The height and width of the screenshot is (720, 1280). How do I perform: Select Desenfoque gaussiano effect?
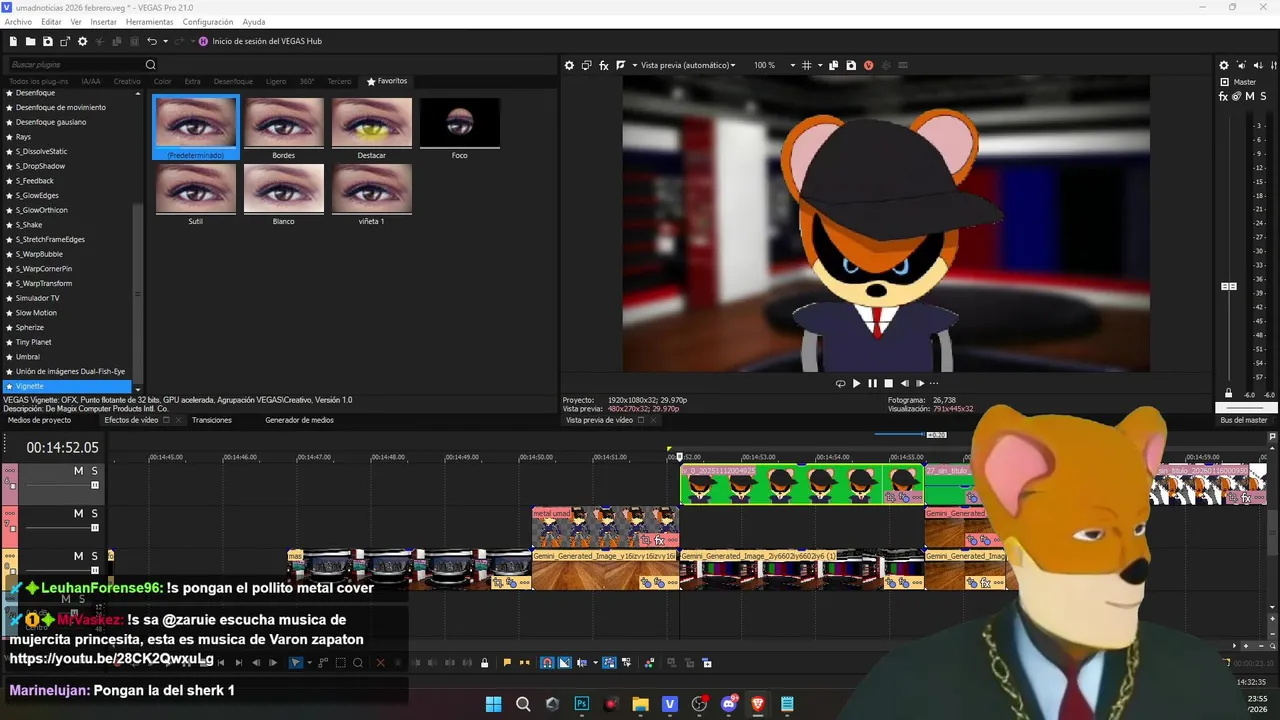coord(51,122)
